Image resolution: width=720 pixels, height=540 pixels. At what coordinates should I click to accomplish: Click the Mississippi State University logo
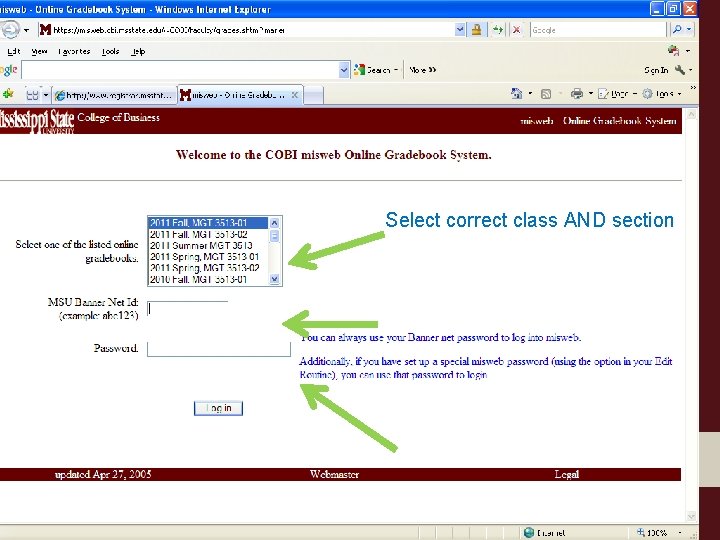coord(37,121)
